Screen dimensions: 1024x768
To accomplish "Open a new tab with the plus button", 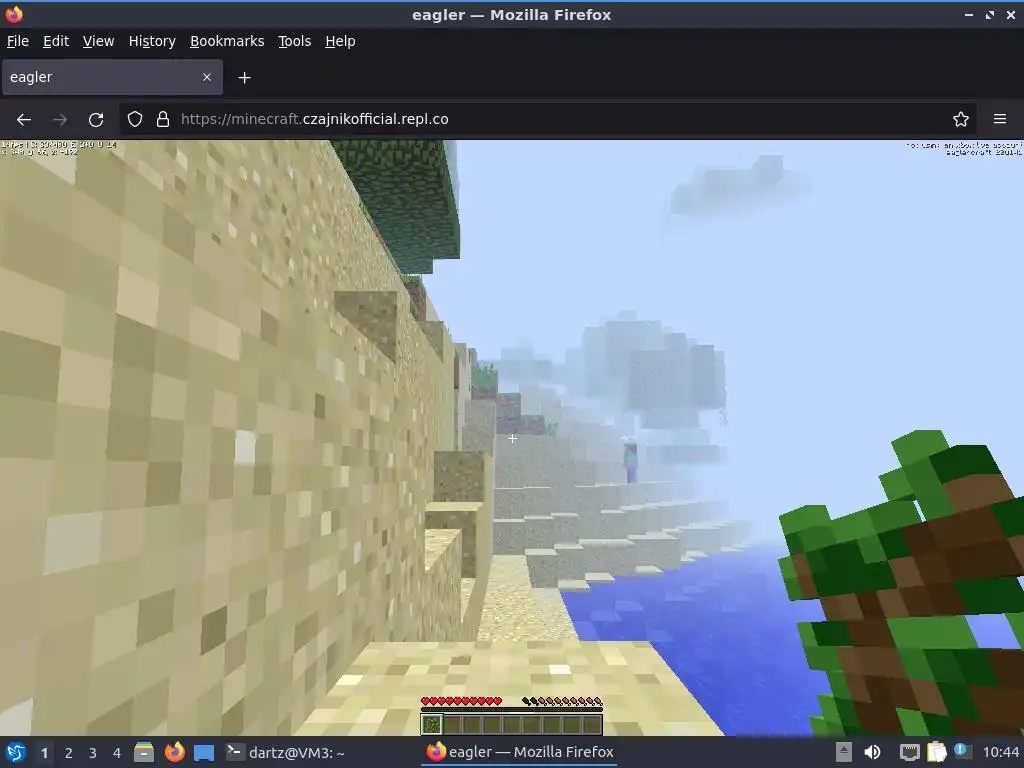I will (244, 78).
